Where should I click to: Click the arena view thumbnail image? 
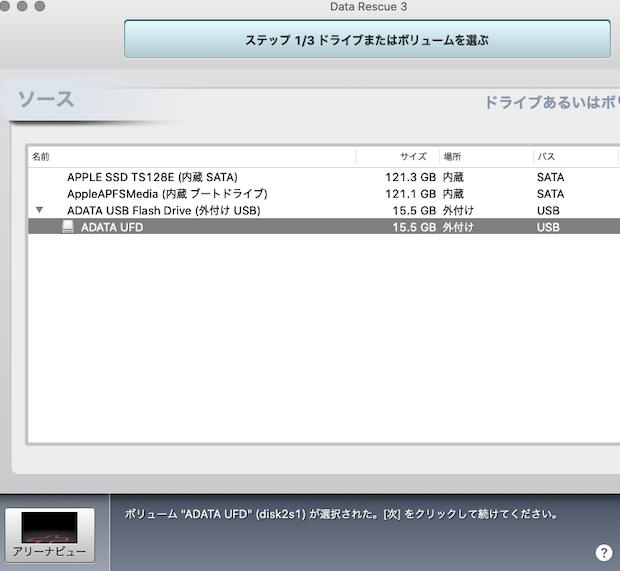49,528
